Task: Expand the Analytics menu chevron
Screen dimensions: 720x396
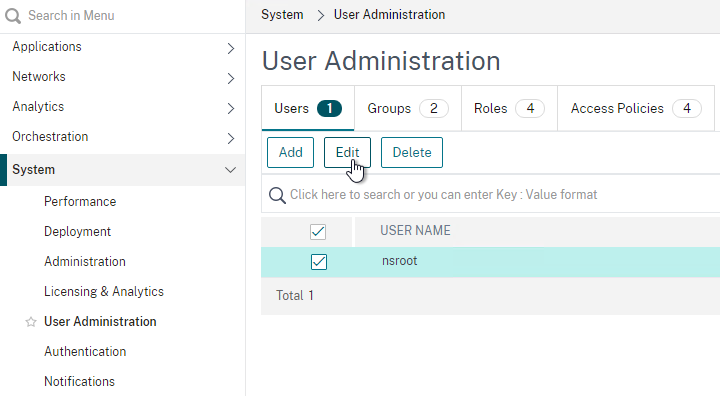Action: (231, 108)
